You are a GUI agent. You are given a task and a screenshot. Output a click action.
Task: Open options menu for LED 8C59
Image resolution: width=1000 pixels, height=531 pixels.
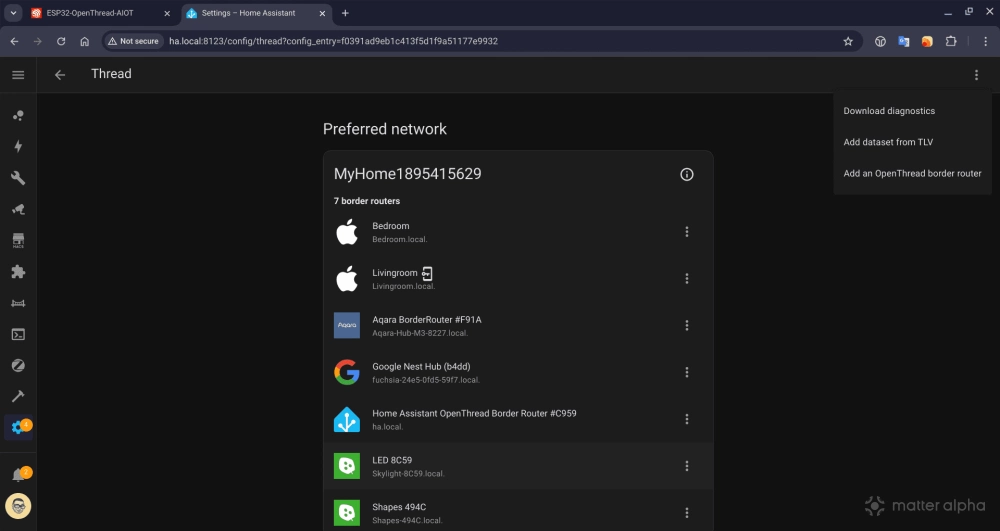coord(686,466)
